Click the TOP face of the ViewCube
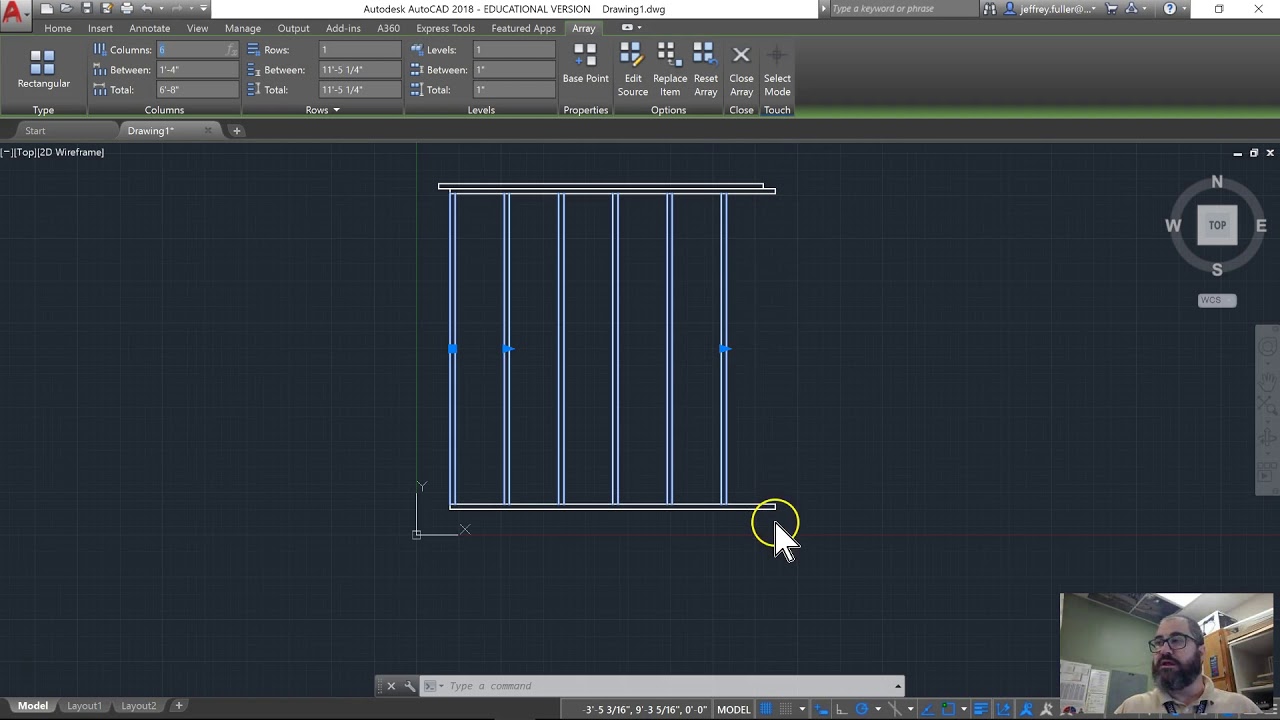The image size is (1280, 720). point(1217,225)
